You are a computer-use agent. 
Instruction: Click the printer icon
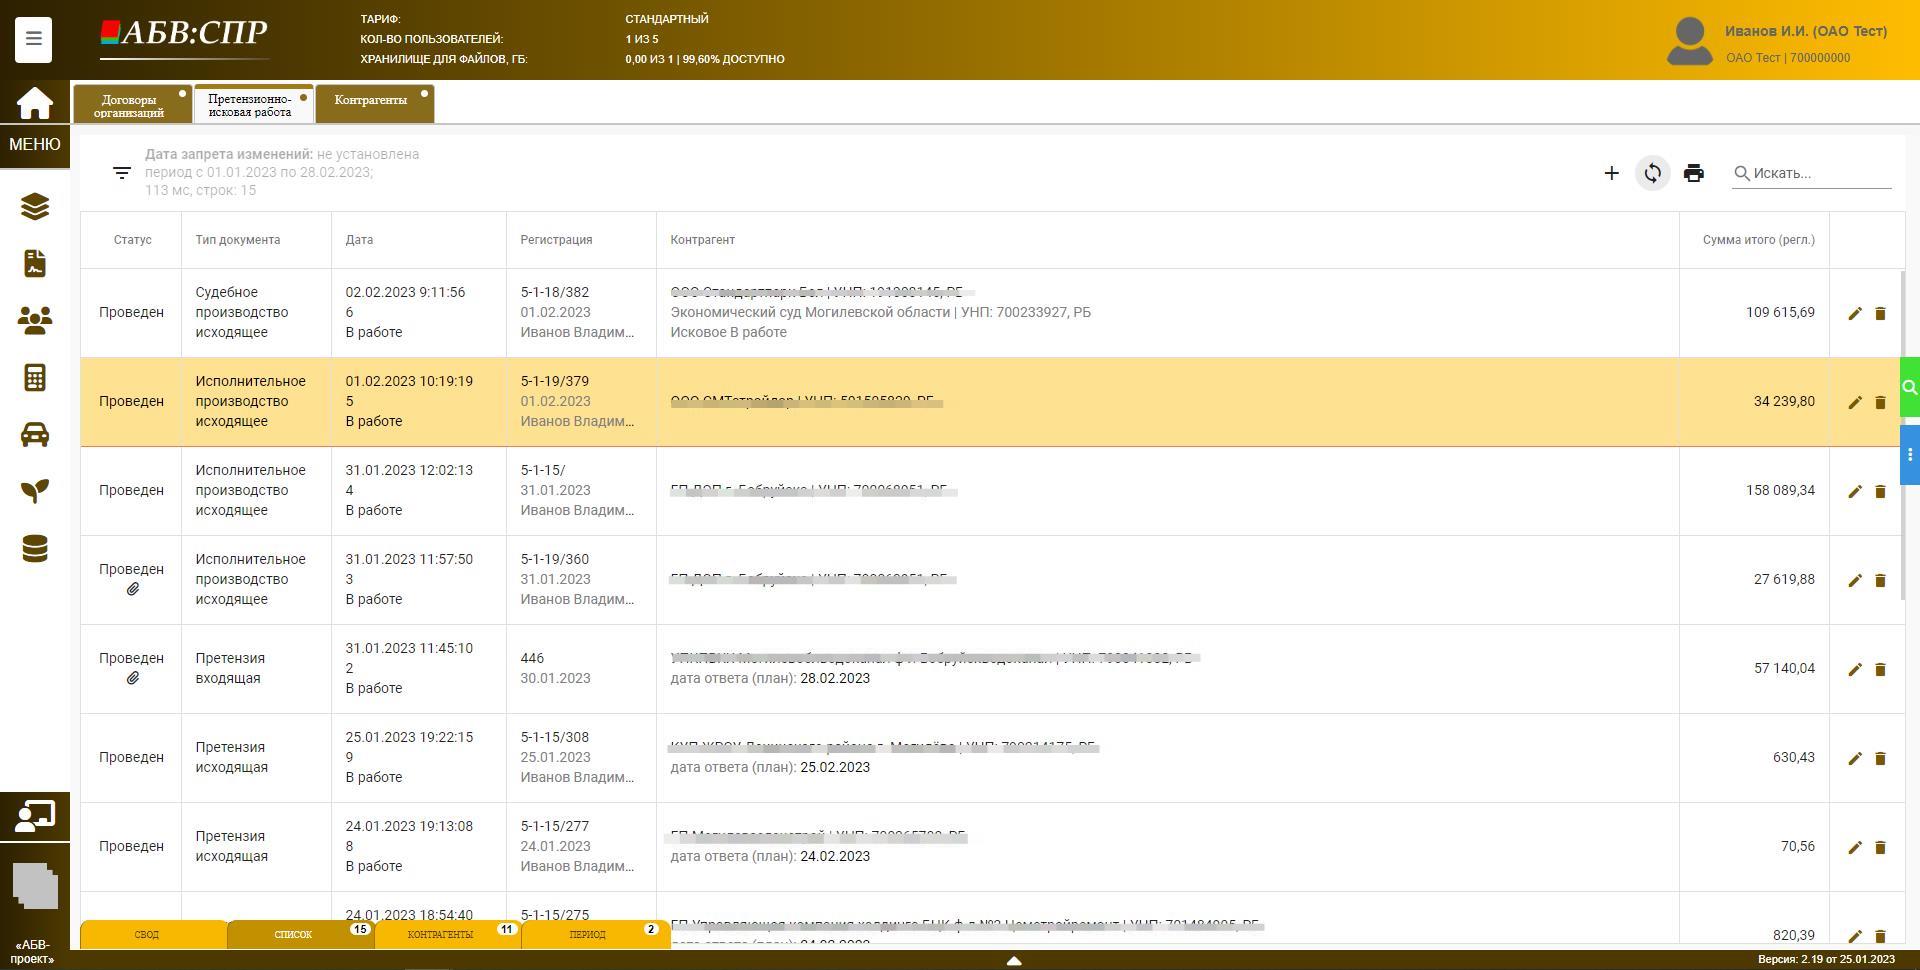pos(1693,173)
